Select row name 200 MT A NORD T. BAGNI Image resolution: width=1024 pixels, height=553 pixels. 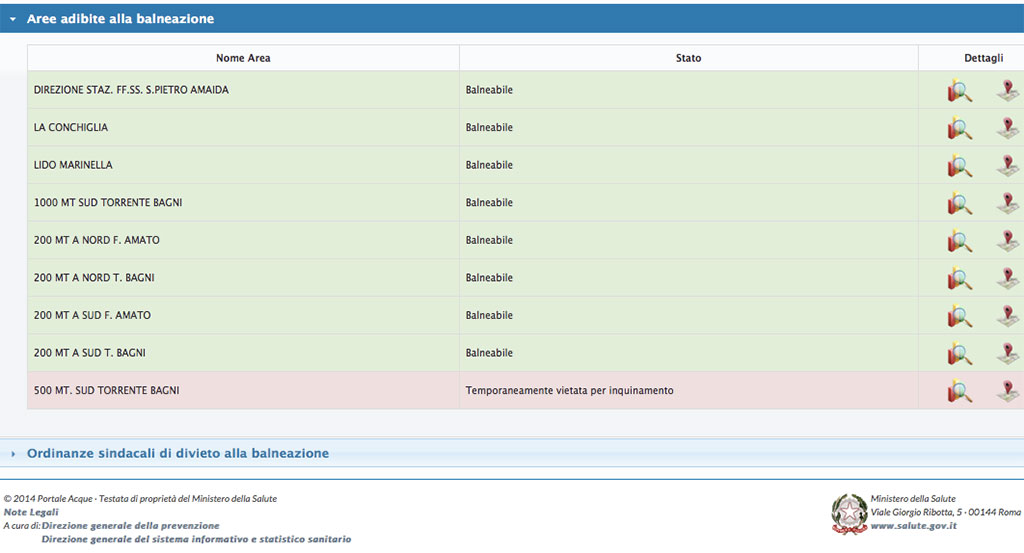click(94, 277)
